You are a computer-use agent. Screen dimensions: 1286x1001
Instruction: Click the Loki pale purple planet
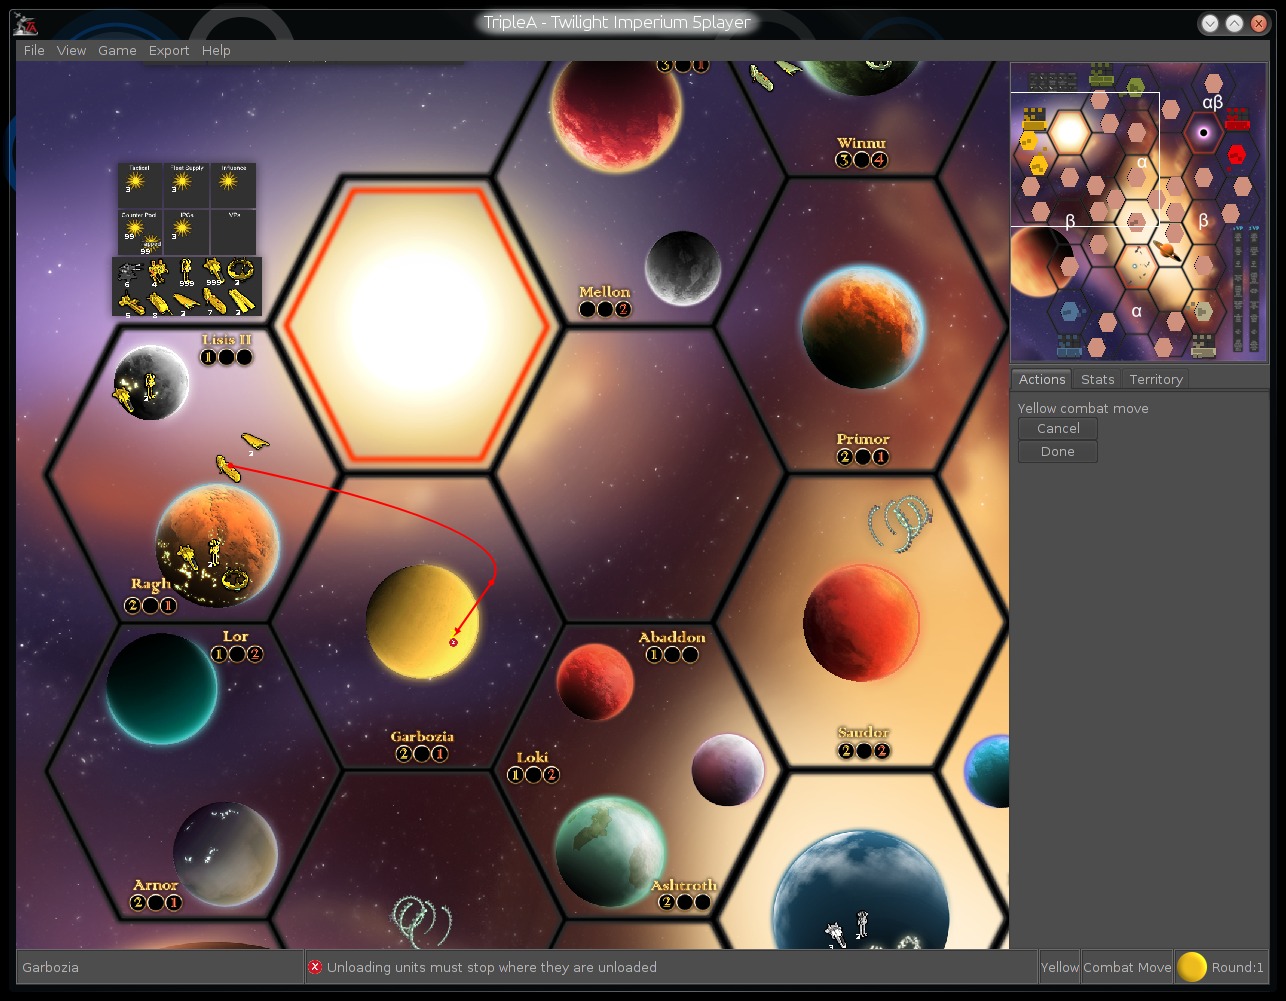coord(728,770)
